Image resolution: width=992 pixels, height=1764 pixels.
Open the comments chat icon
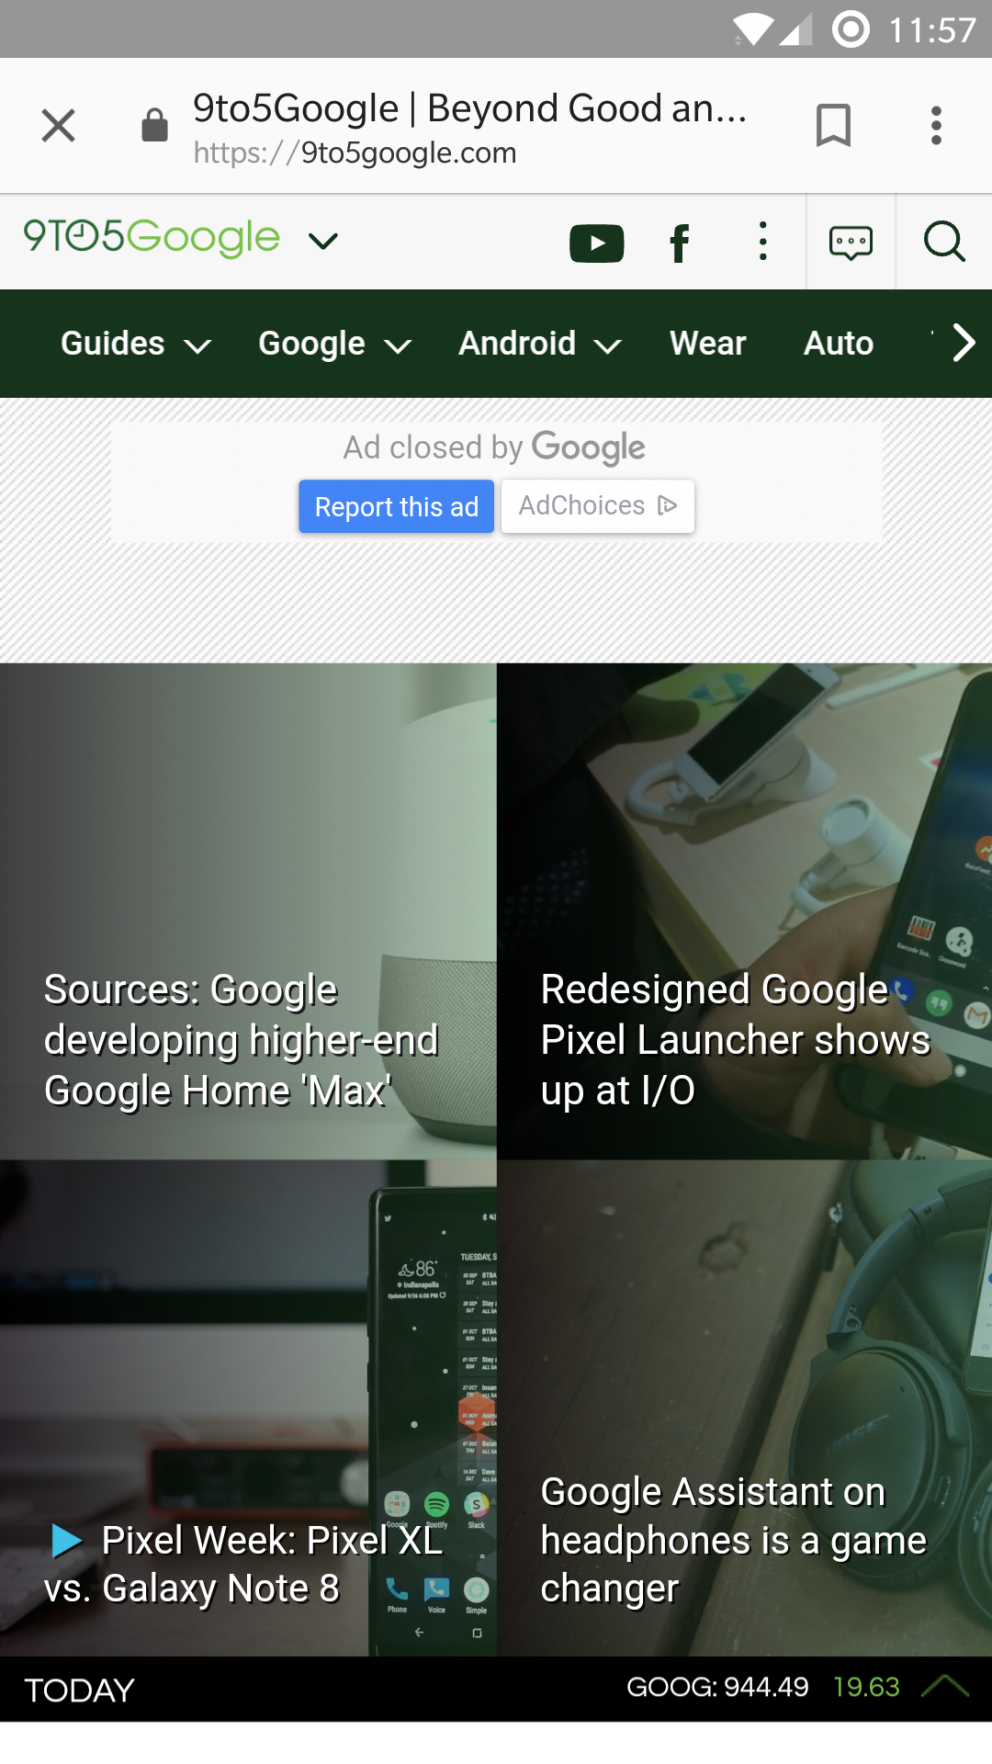tap(851, 243)
